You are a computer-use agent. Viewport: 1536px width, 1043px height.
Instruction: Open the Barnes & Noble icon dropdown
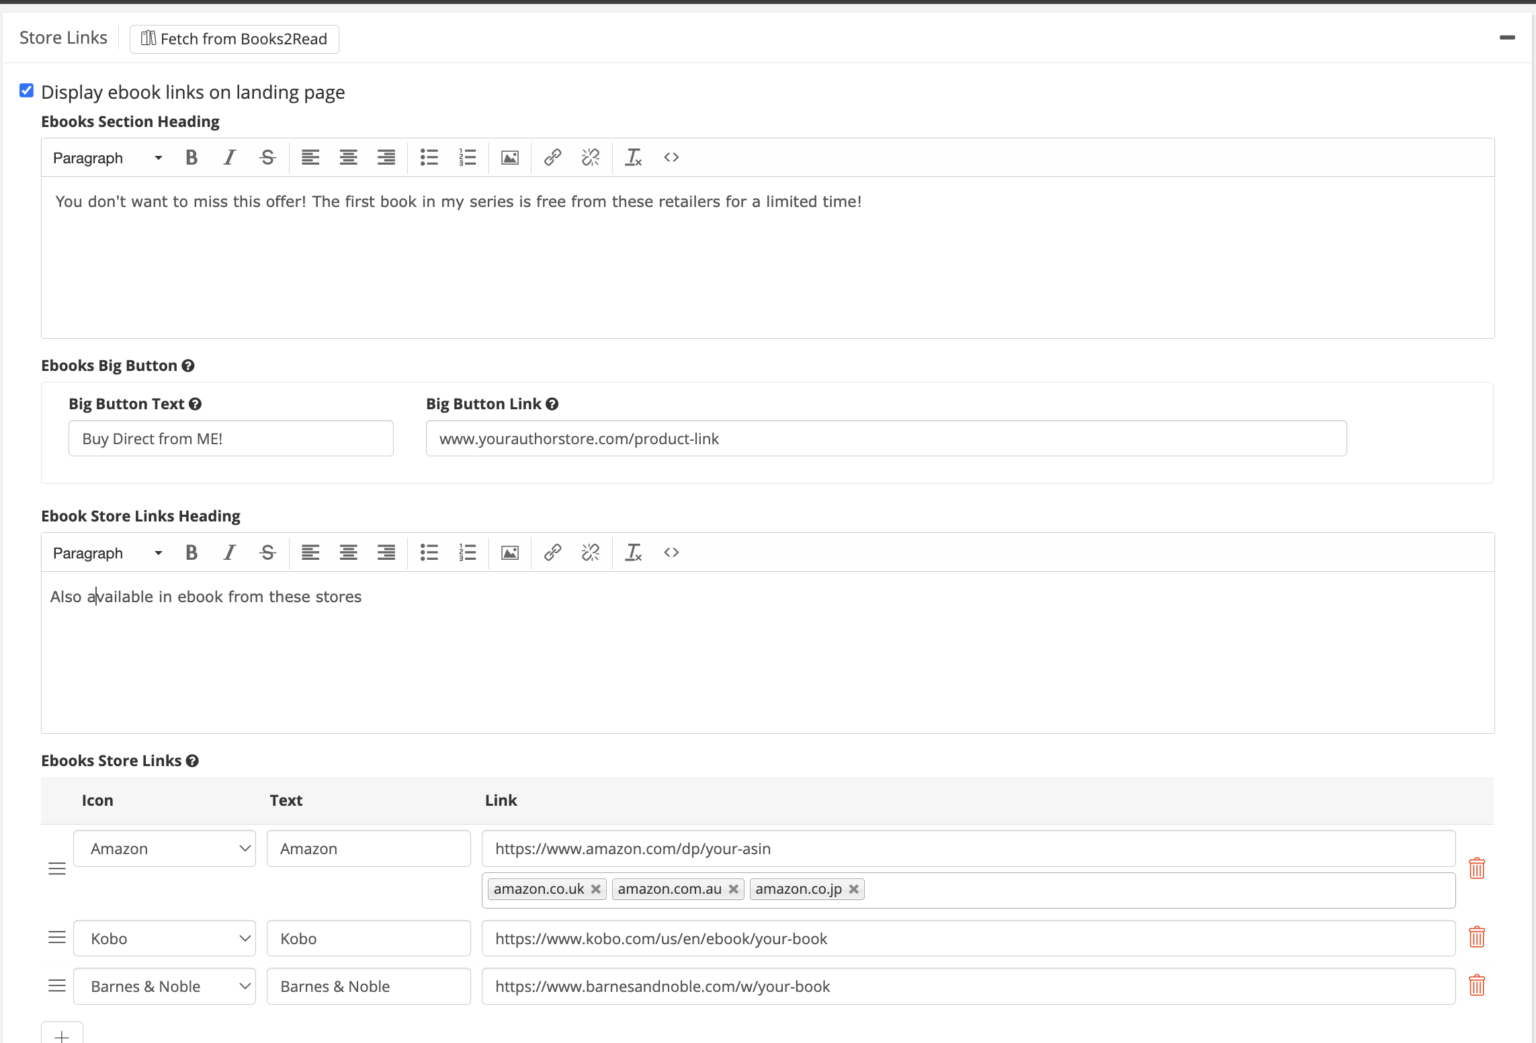pyautogui.click(x=164, y=986)
